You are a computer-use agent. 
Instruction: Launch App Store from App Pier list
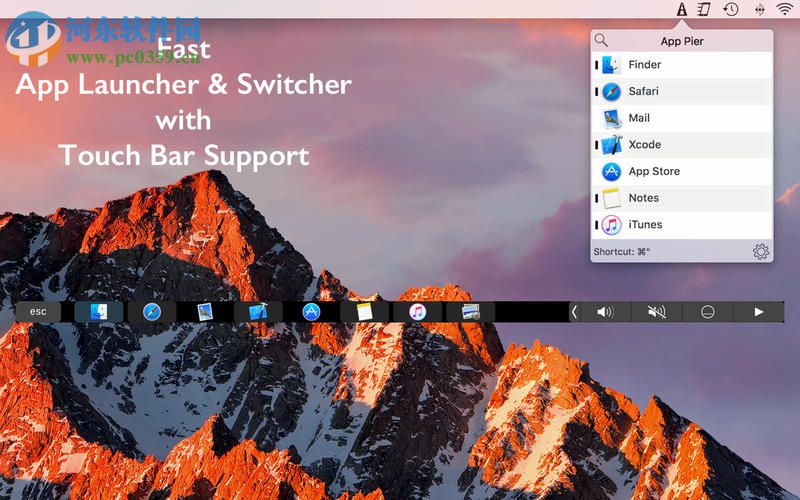click(682, 171)
